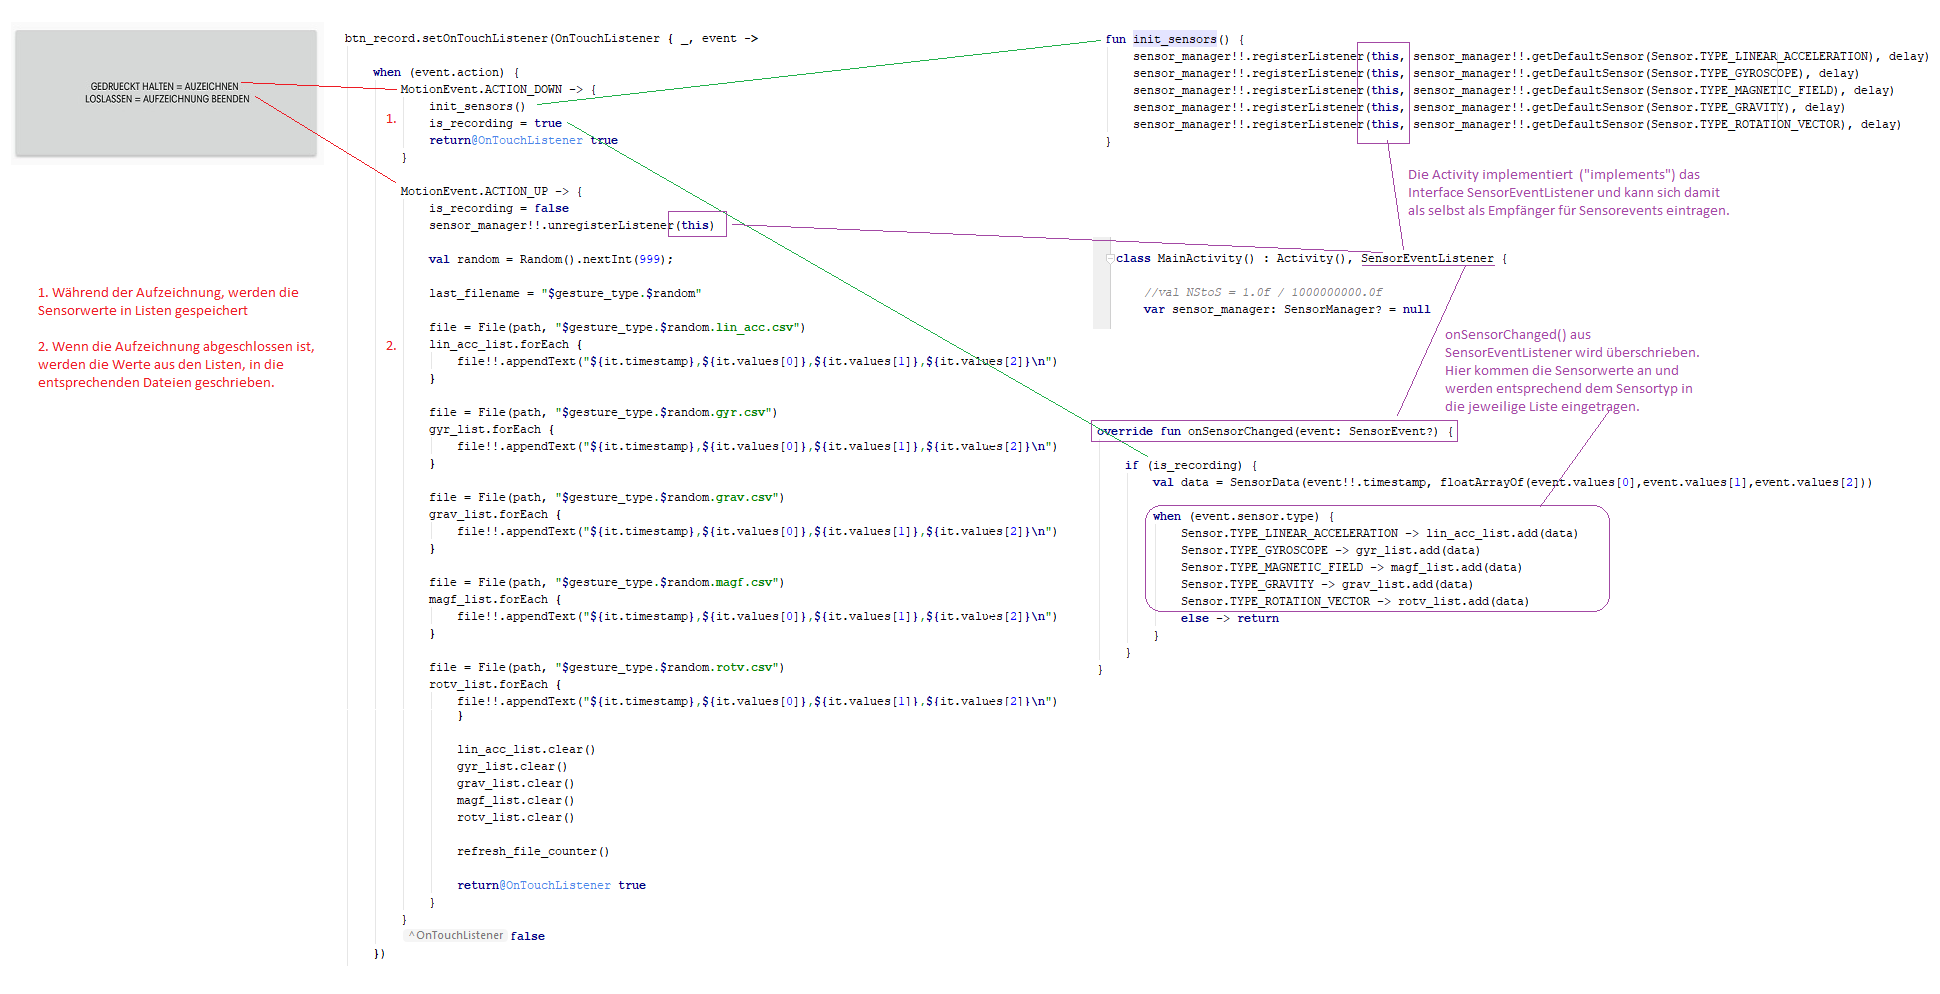Click the File line ending rotv.csv
This screenshot has height=994, width=1940.
(x=607, y=668)
